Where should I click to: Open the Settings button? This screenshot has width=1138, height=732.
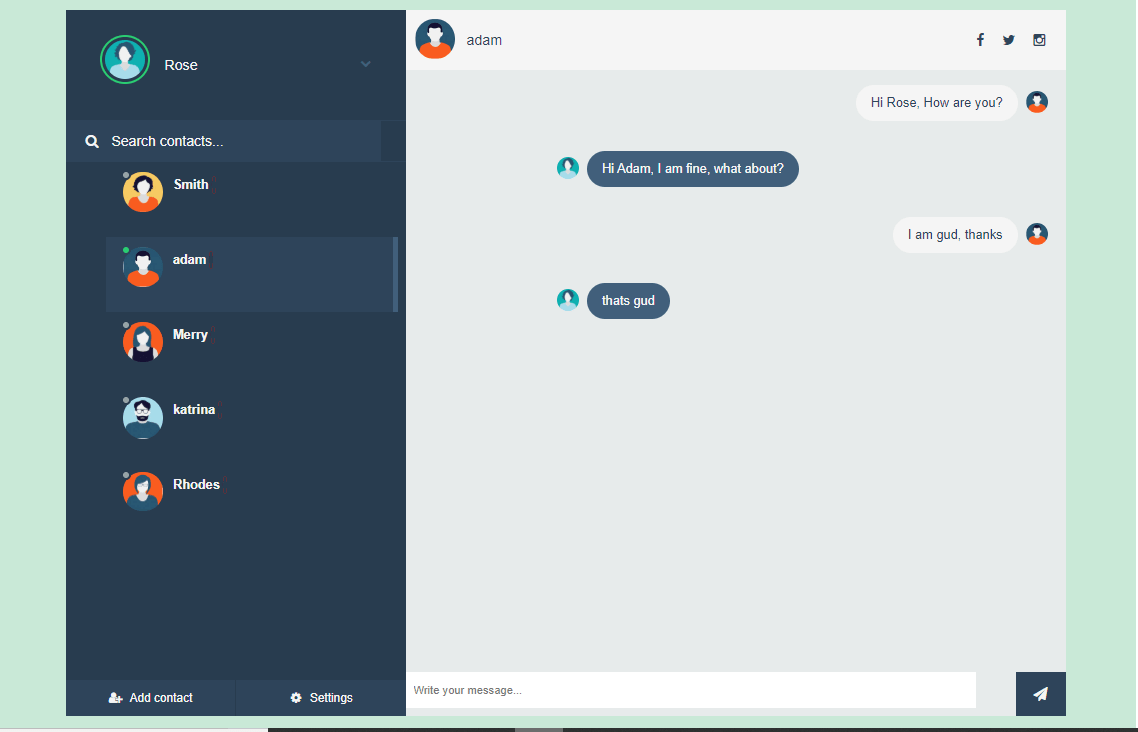321,697
